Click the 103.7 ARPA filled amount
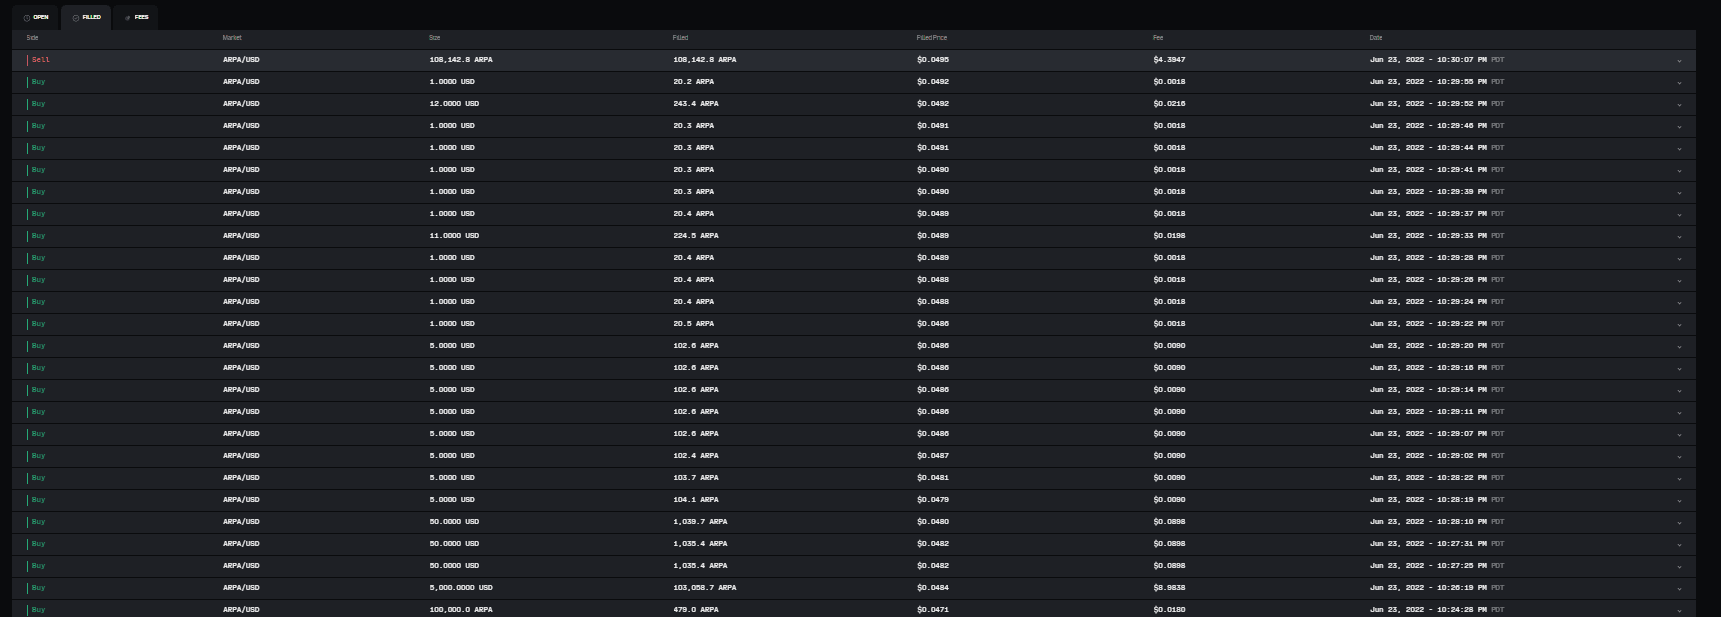 (696, 478)
